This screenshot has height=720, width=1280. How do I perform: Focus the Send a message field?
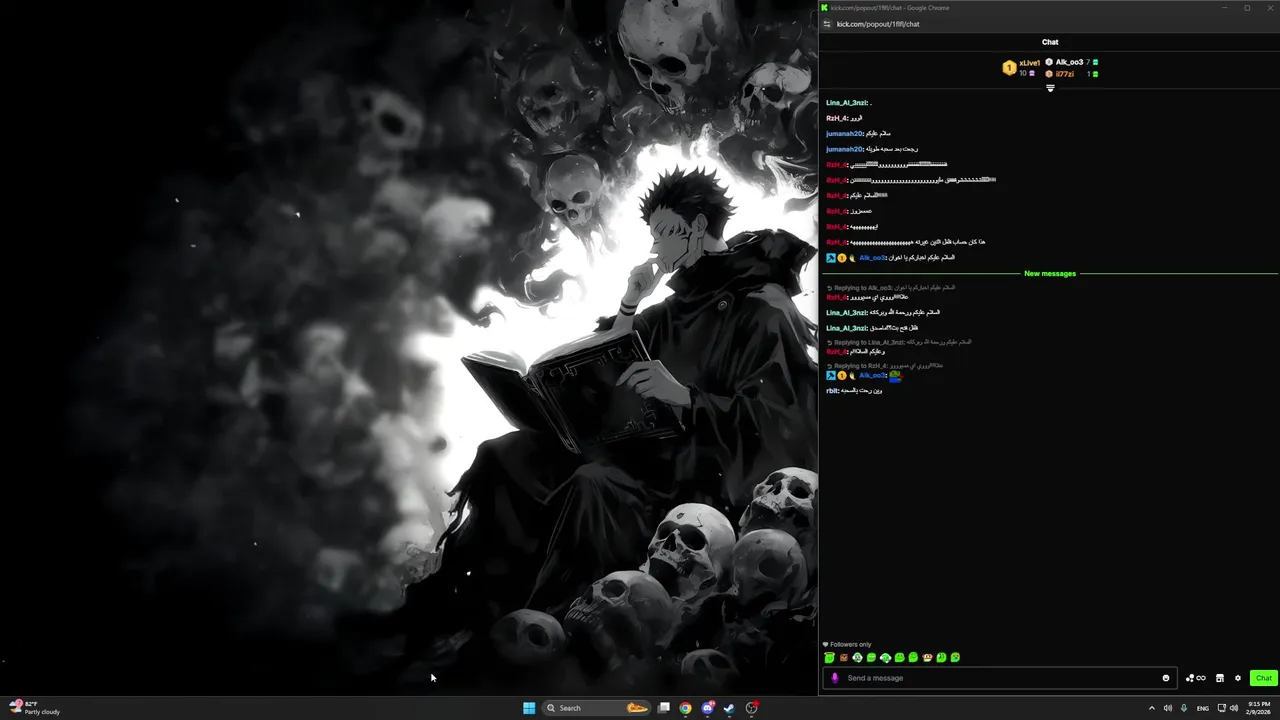pyautogui.click(x=1000, y=678)
